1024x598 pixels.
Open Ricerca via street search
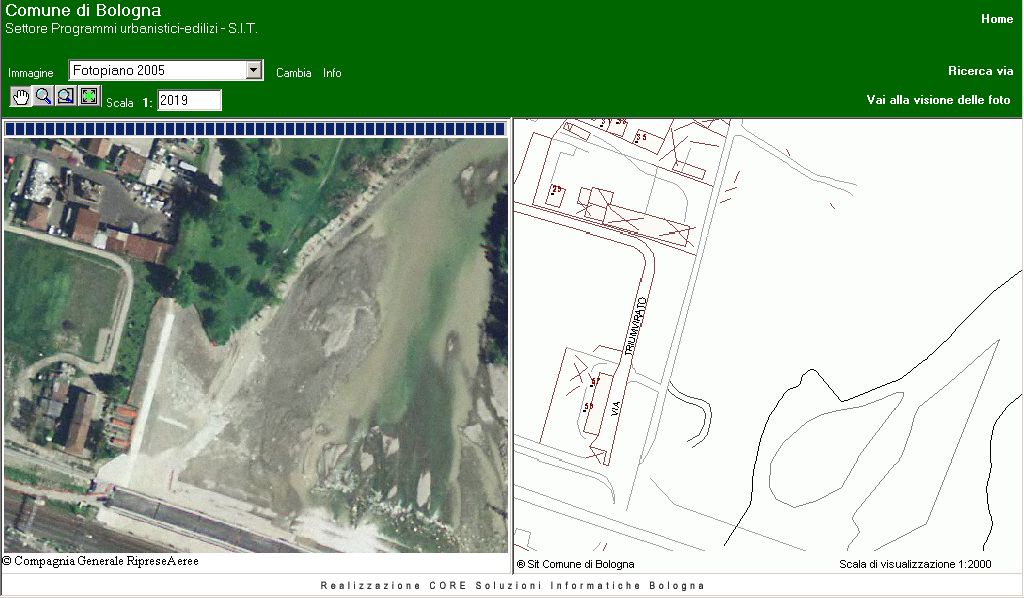980,71
